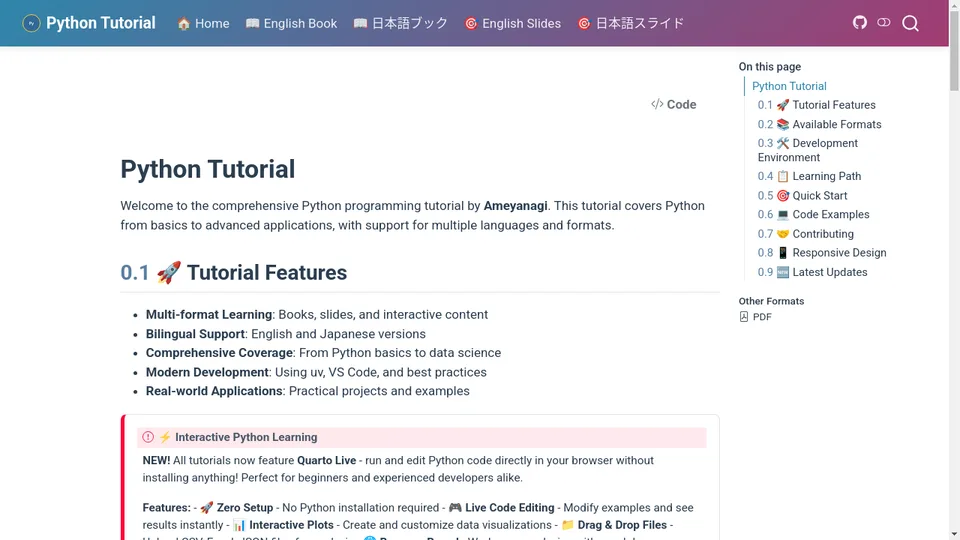Image resolution: width=960 pixels, height=540 pixels.
Task: Click the Comprehensive Coverage bullet text
Action: (323, 353)
